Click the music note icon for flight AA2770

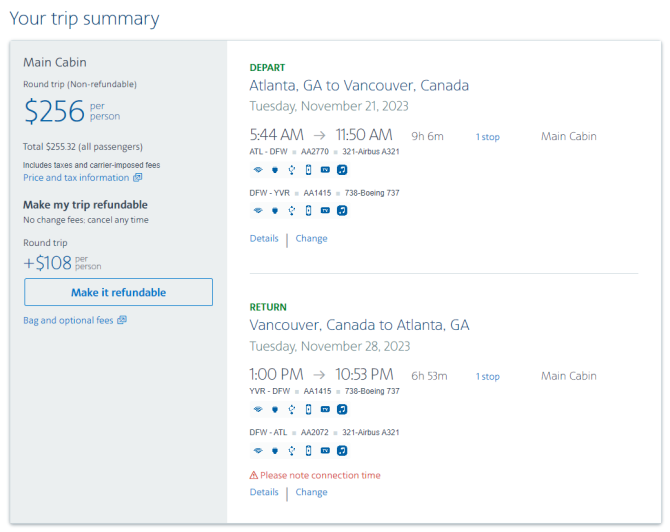coord(342,170)
